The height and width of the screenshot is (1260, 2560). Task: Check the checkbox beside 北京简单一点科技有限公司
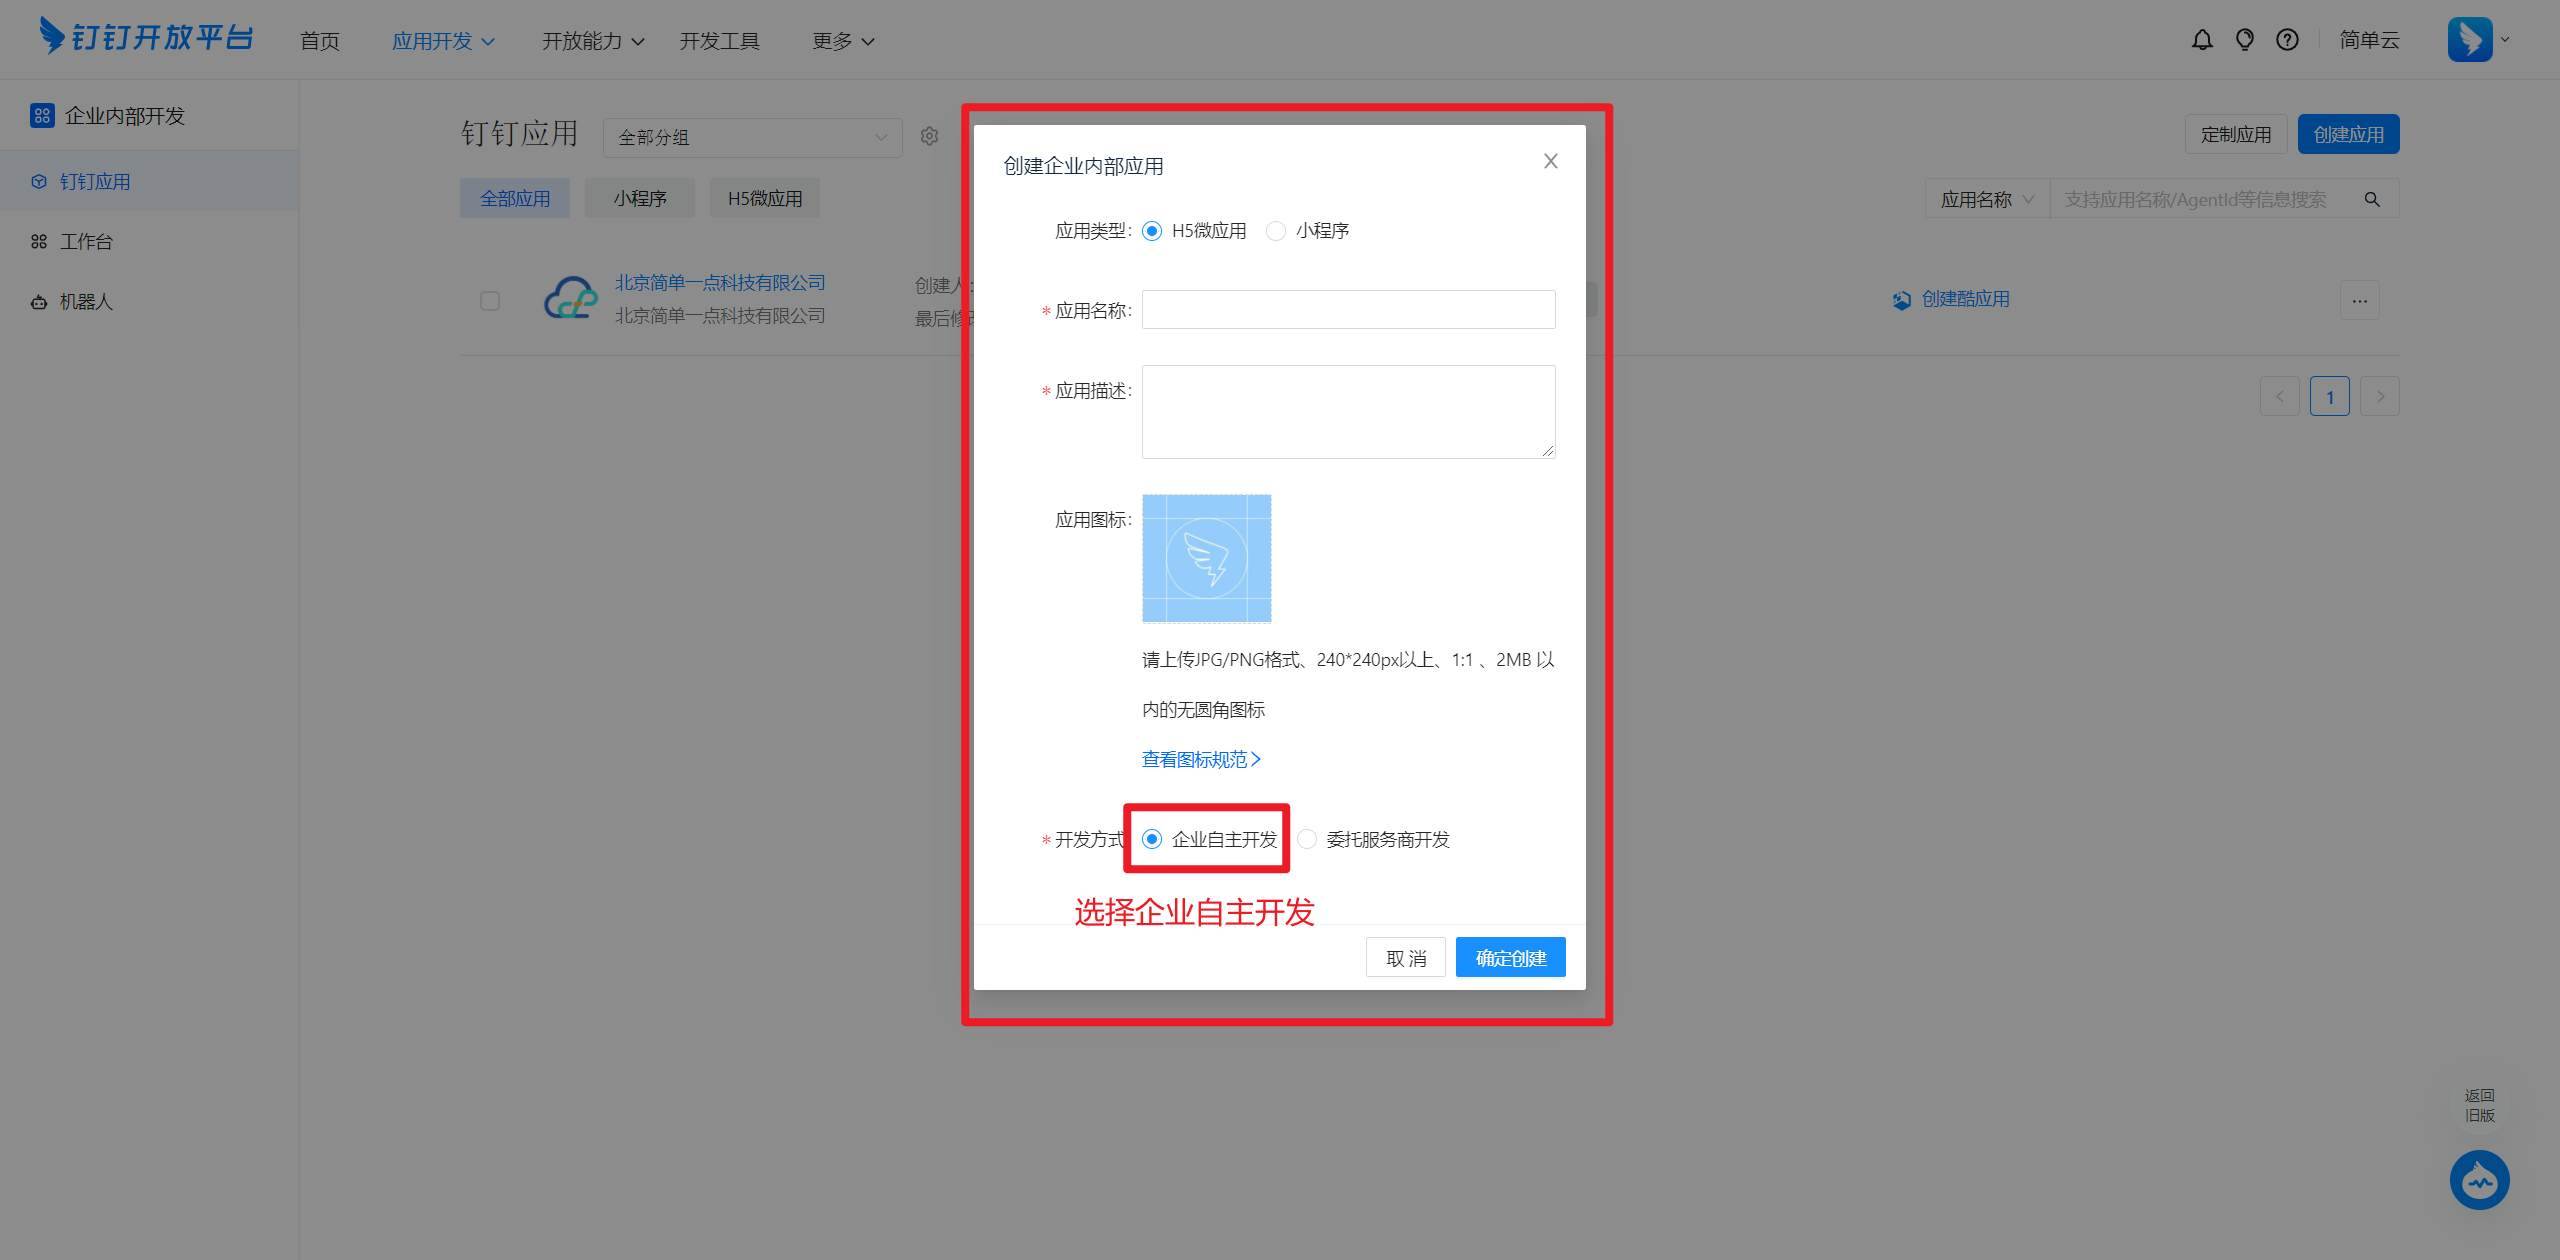pos(490,300)
